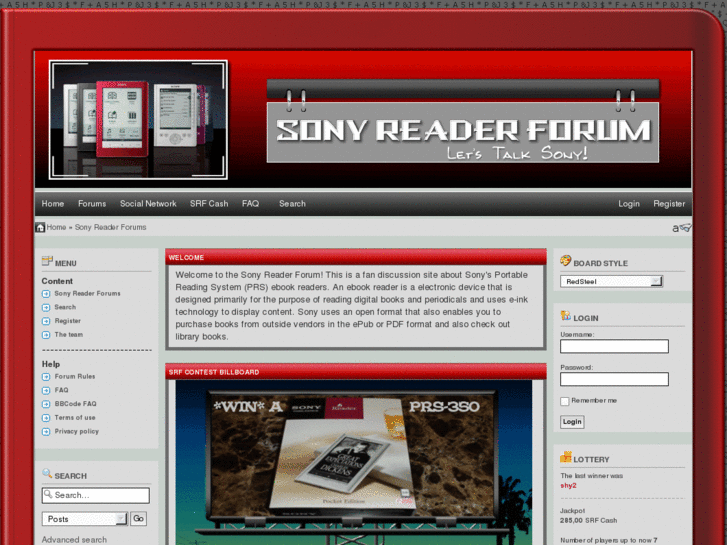
Task: Click the Board Style palette icon
Action: coord(565,261)
